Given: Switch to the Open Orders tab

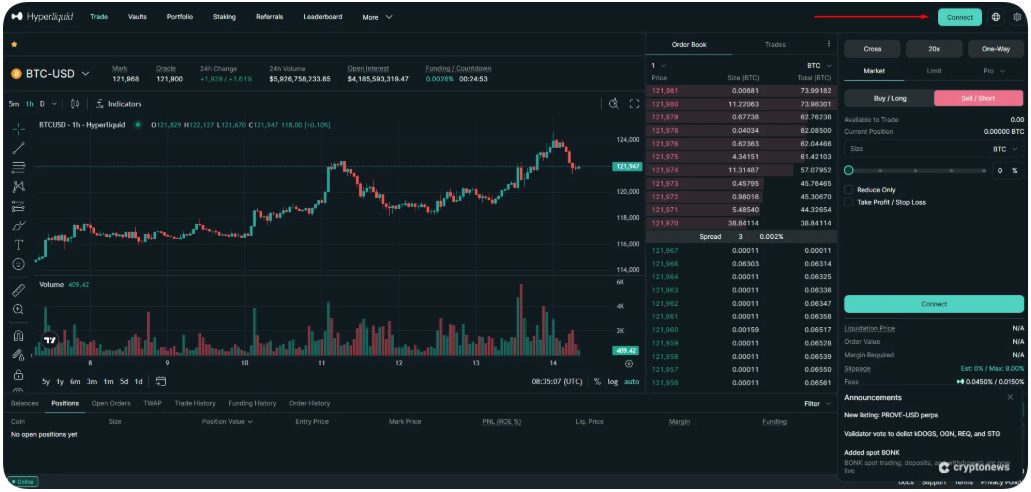Looking at the screenshot, I should [x=111, y=403].
